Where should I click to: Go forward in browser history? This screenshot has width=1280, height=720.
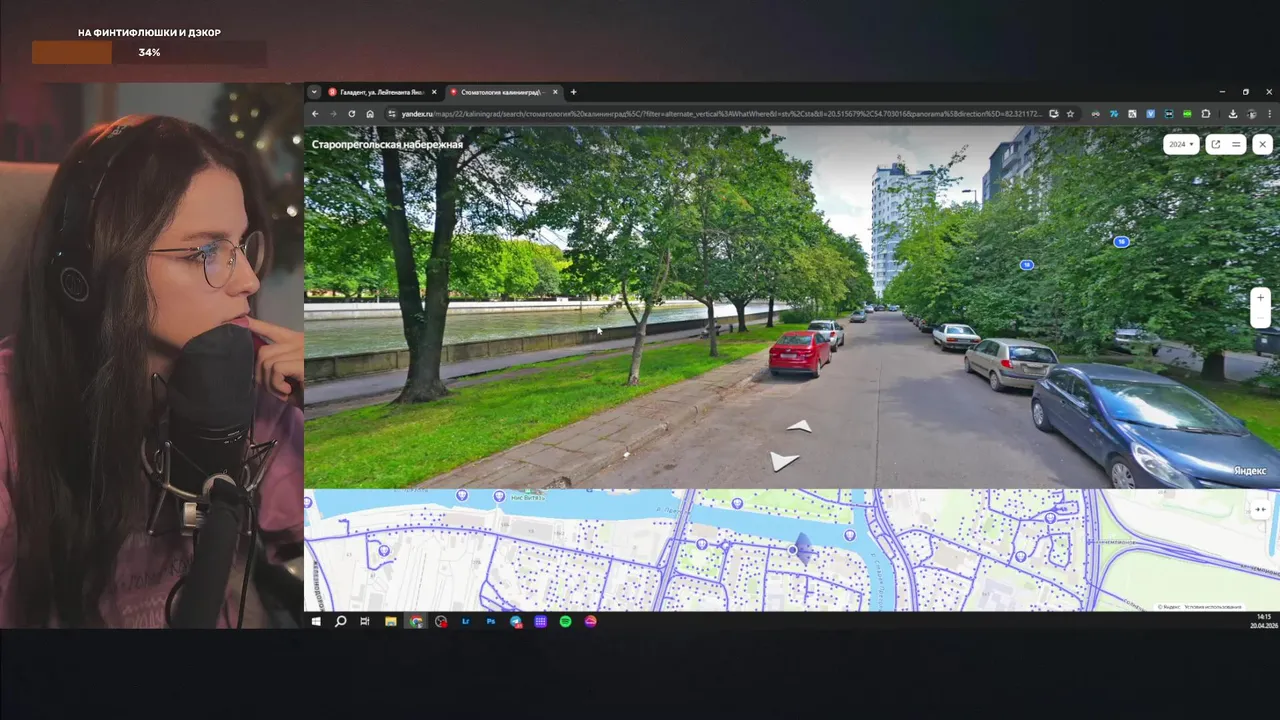333,114
